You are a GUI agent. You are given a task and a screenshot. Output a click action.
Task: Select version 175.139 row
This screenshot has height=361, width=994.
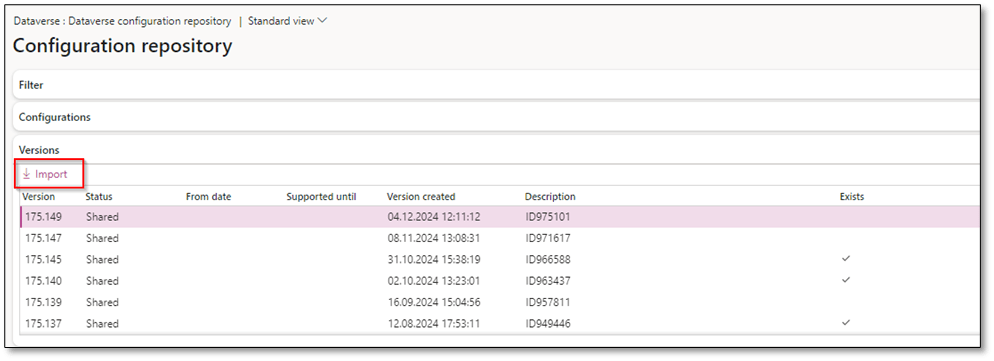click(x=501, y=302)
